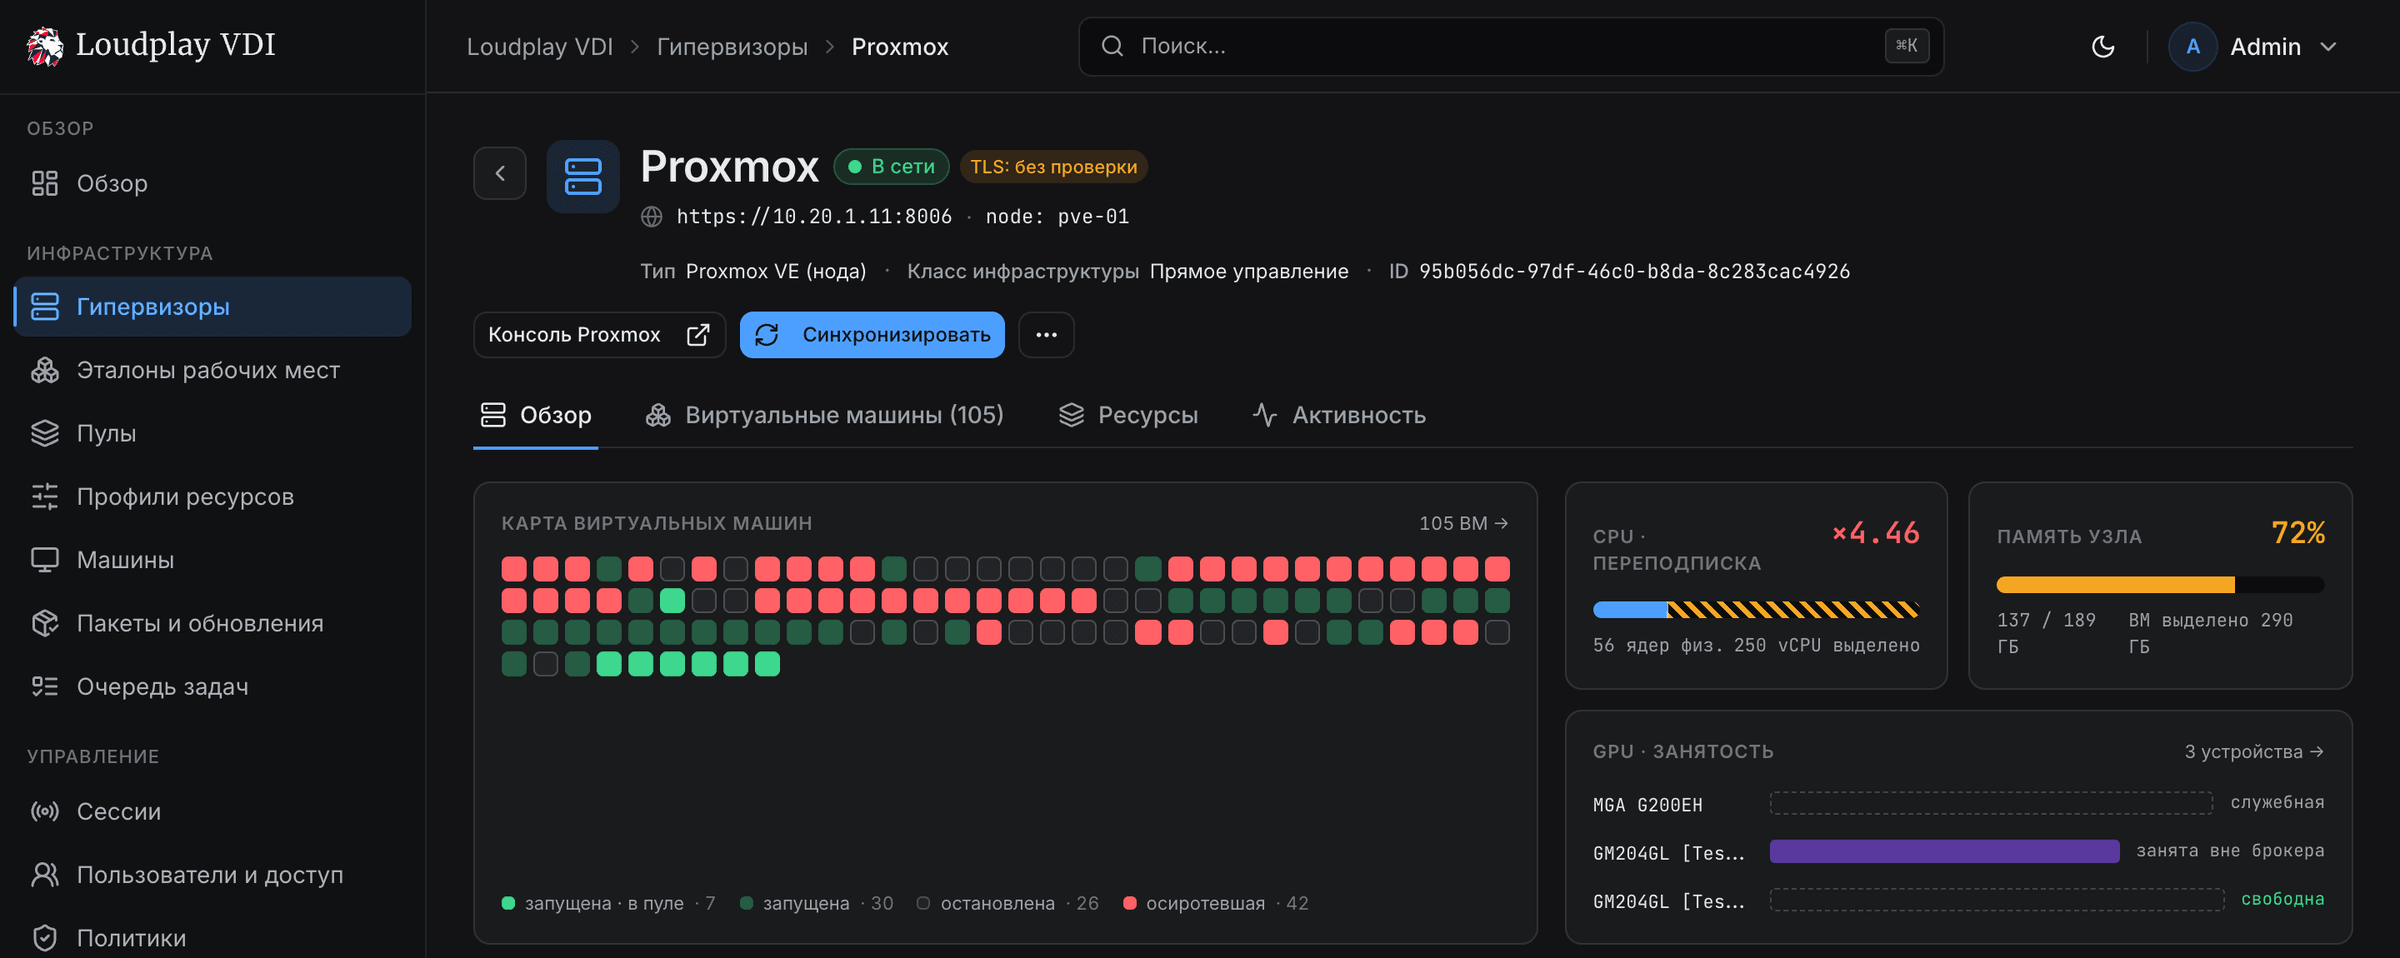
Task: Click the свободна GPU status text
Action: coord(2282,899)
